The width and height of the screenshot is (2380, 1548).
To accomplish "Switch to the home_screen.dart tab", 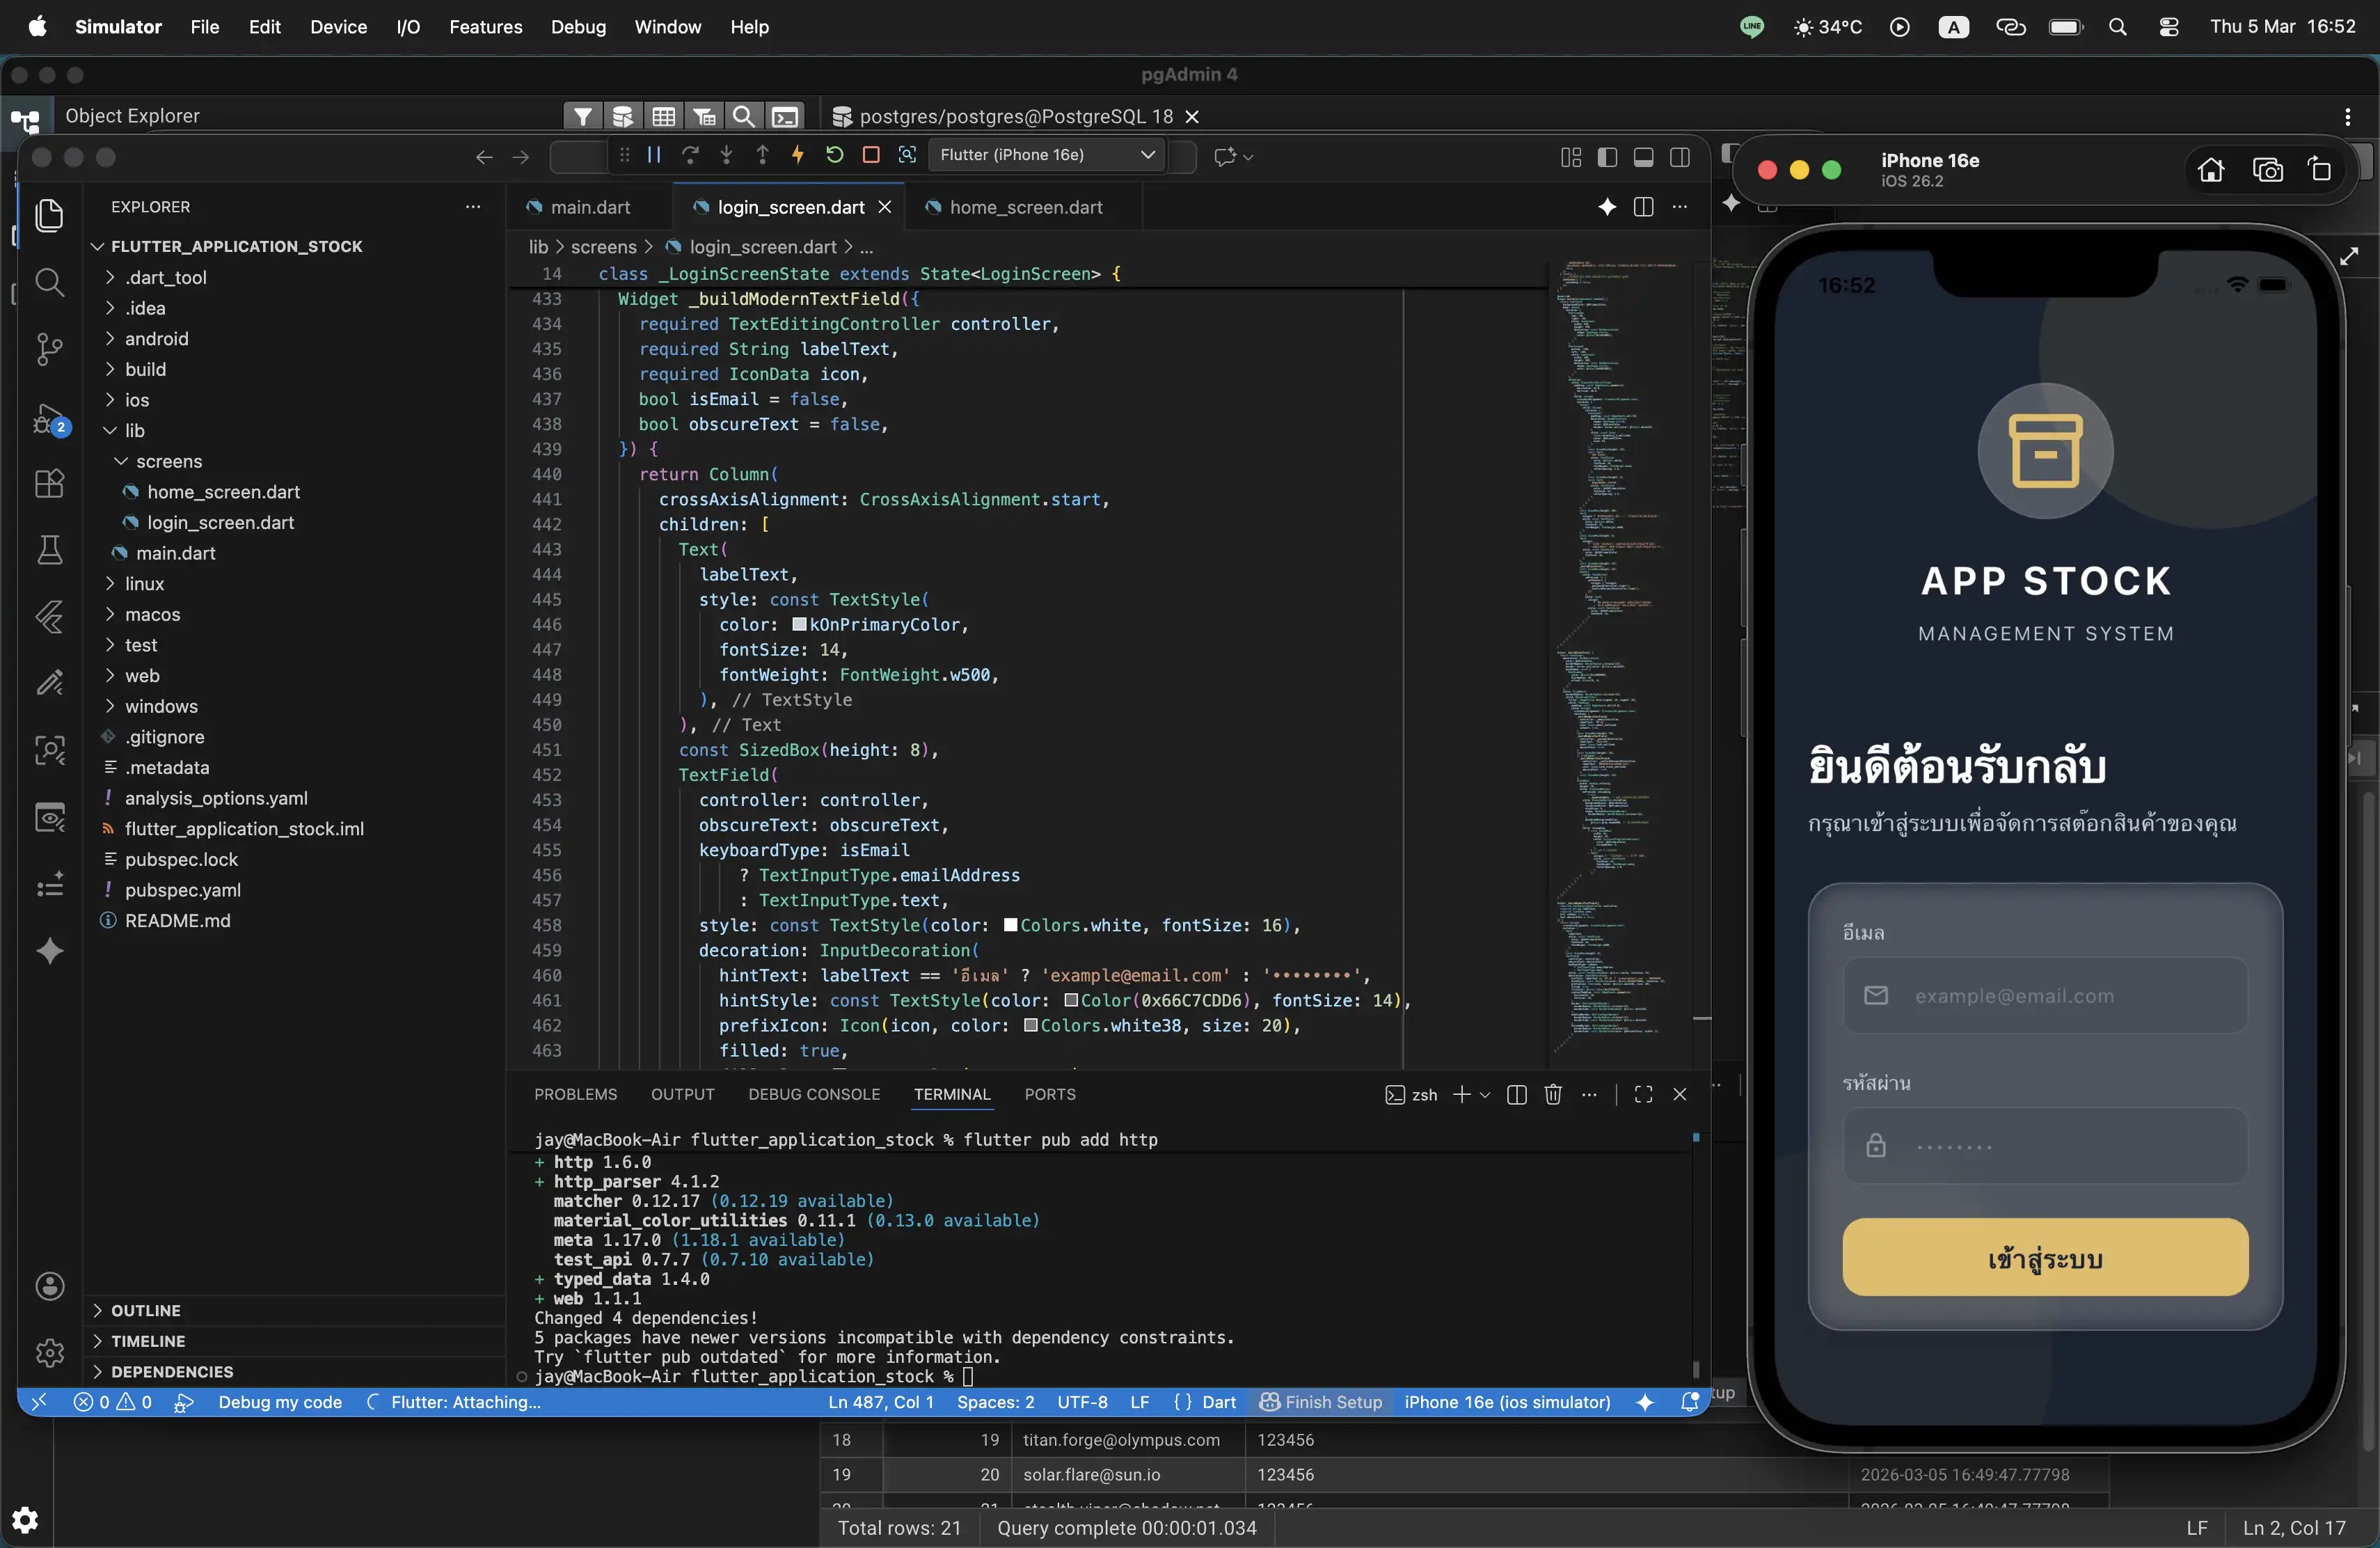I will point(1024,207).
